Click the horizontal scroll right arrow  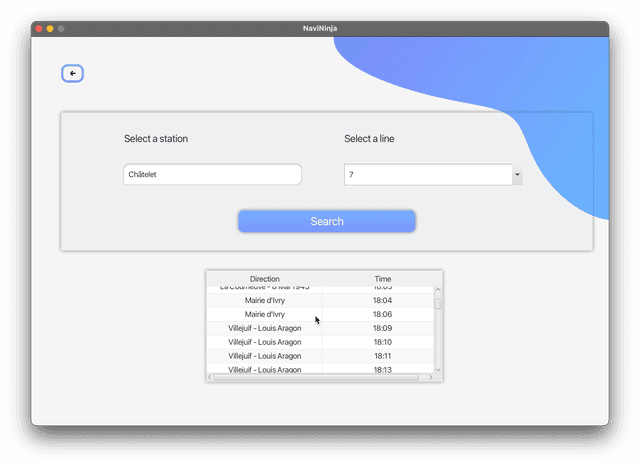(x=431, y=377)
